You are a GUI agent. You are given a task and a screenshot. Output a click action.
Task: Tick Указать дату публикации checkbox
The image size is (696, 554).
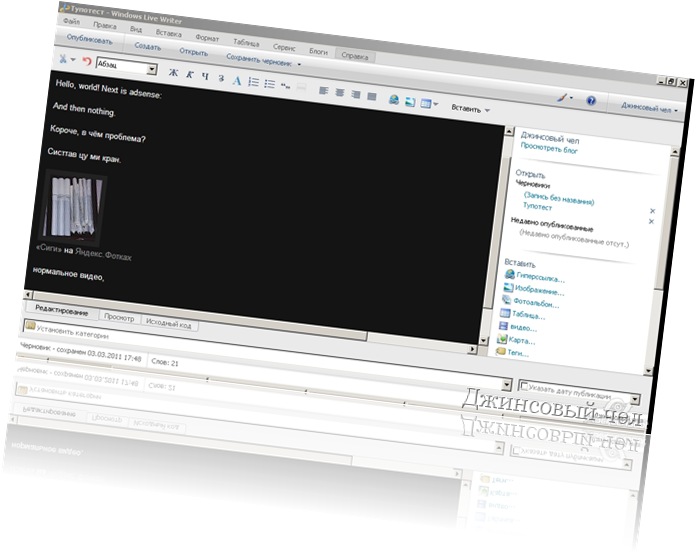(x=524, y=386)
